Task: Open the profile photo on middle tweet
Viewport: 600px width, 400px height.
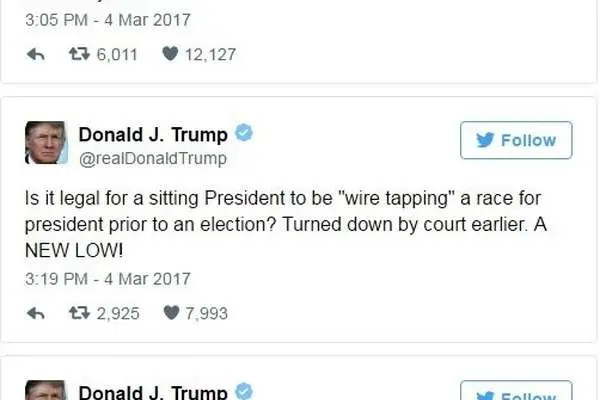Action: click(x=46, y=142)
